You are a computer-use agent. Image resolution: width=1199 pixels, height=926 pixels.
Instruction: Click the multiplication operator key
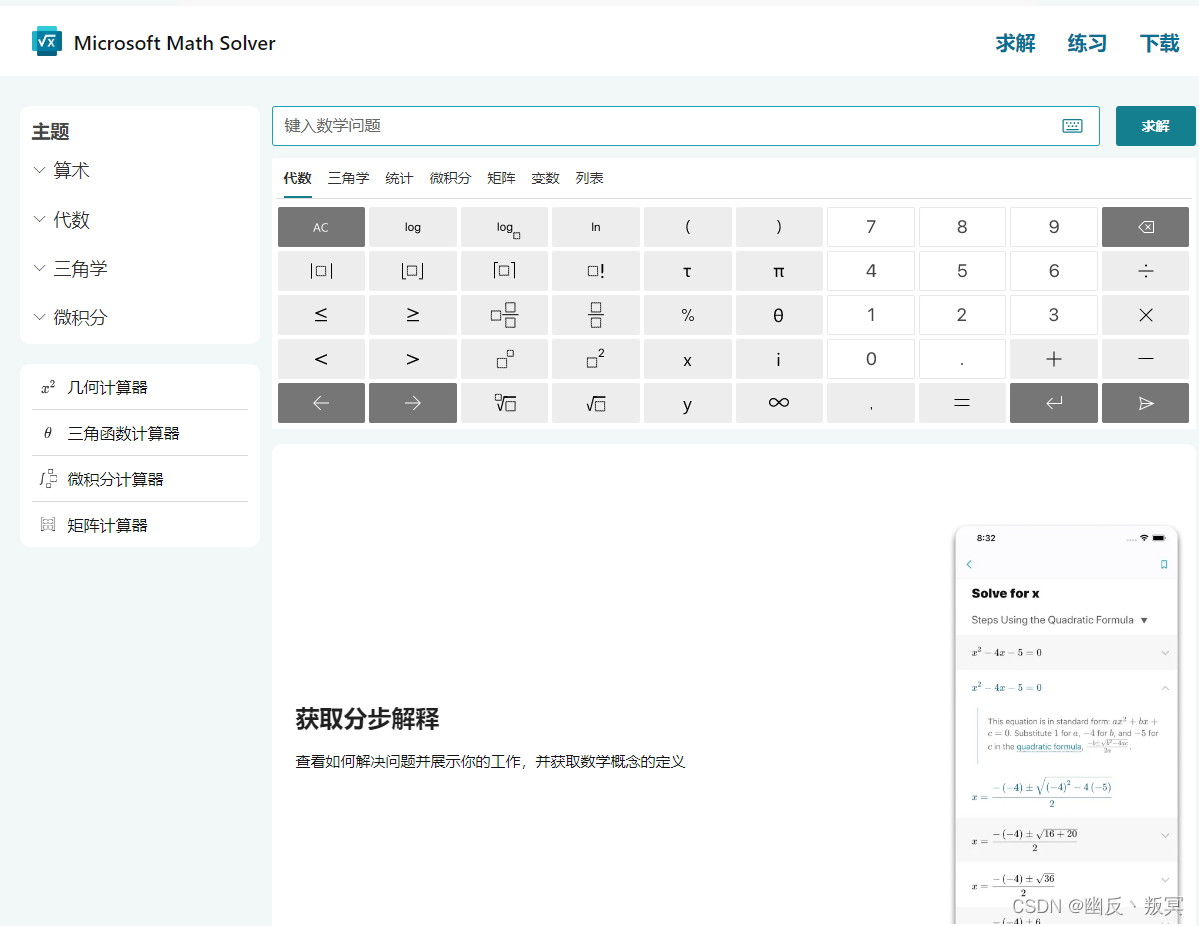(1145, 315)
